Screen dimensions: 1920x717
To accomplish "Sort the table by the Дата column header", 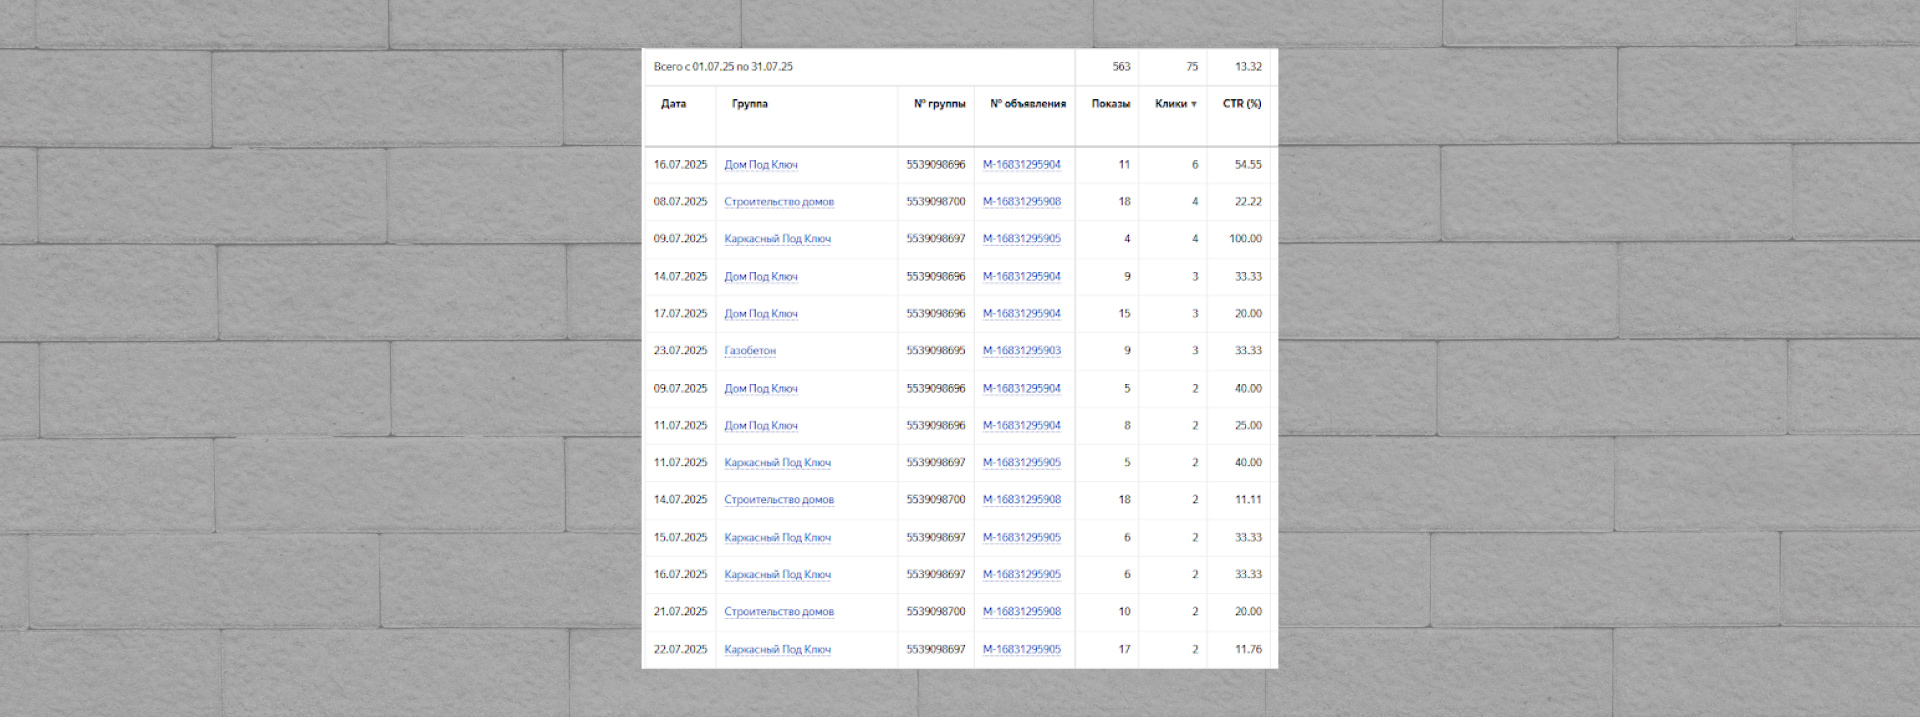I will (673, 104).
